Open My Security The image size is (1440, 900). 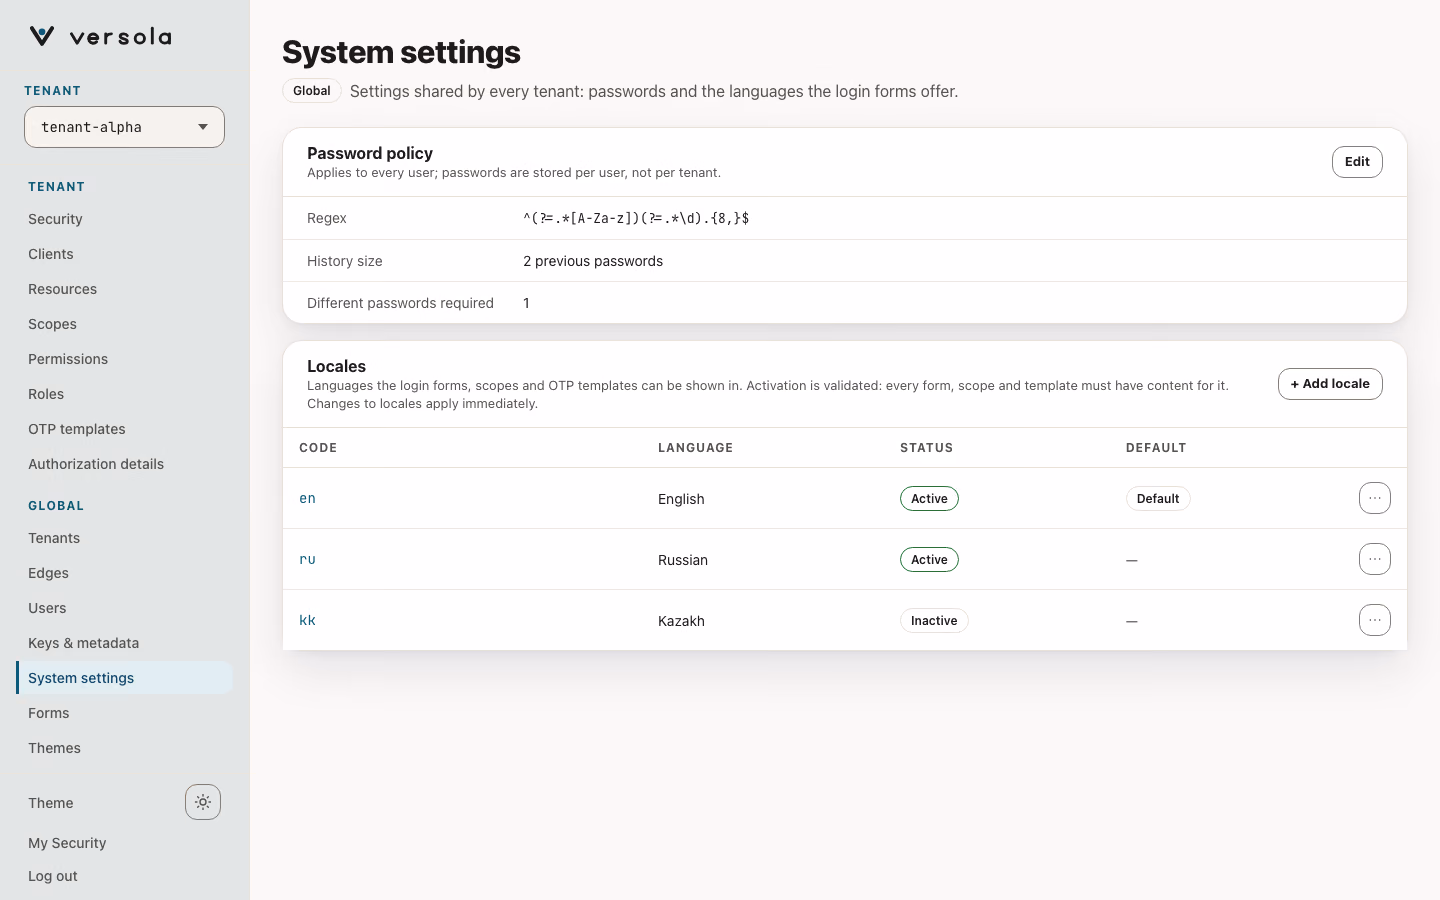67,843
